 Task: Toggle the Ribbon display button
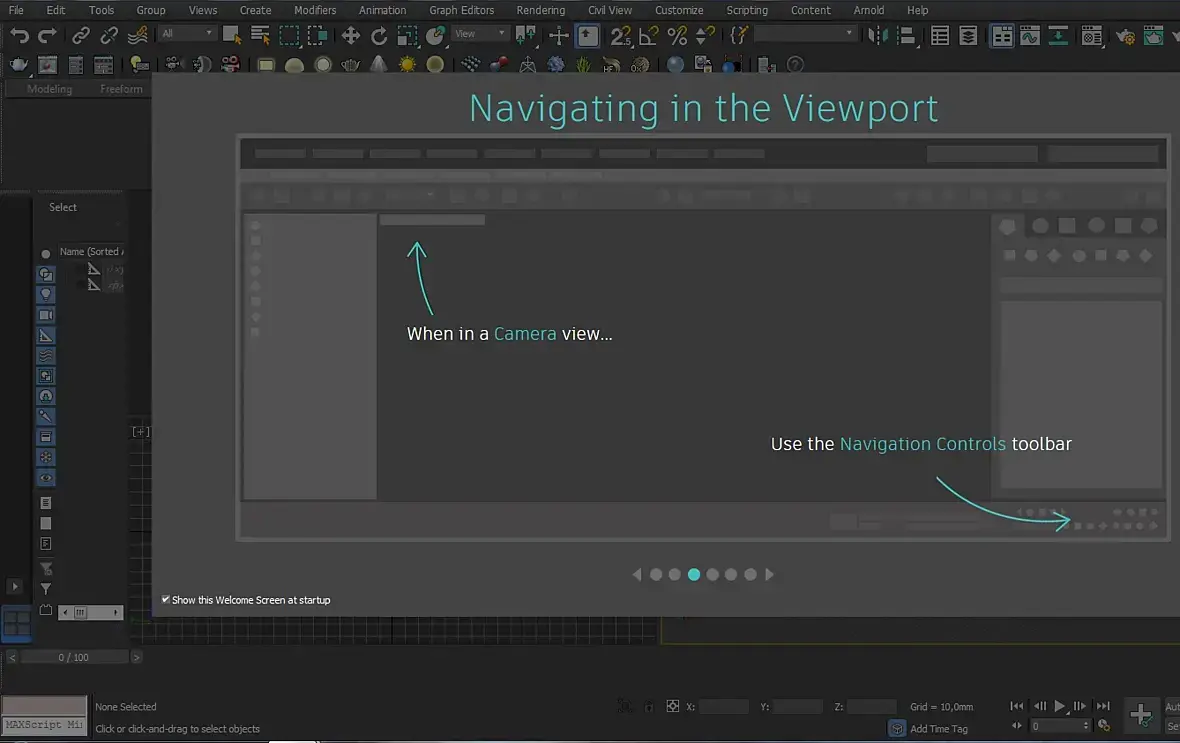tap(1002, 35)
